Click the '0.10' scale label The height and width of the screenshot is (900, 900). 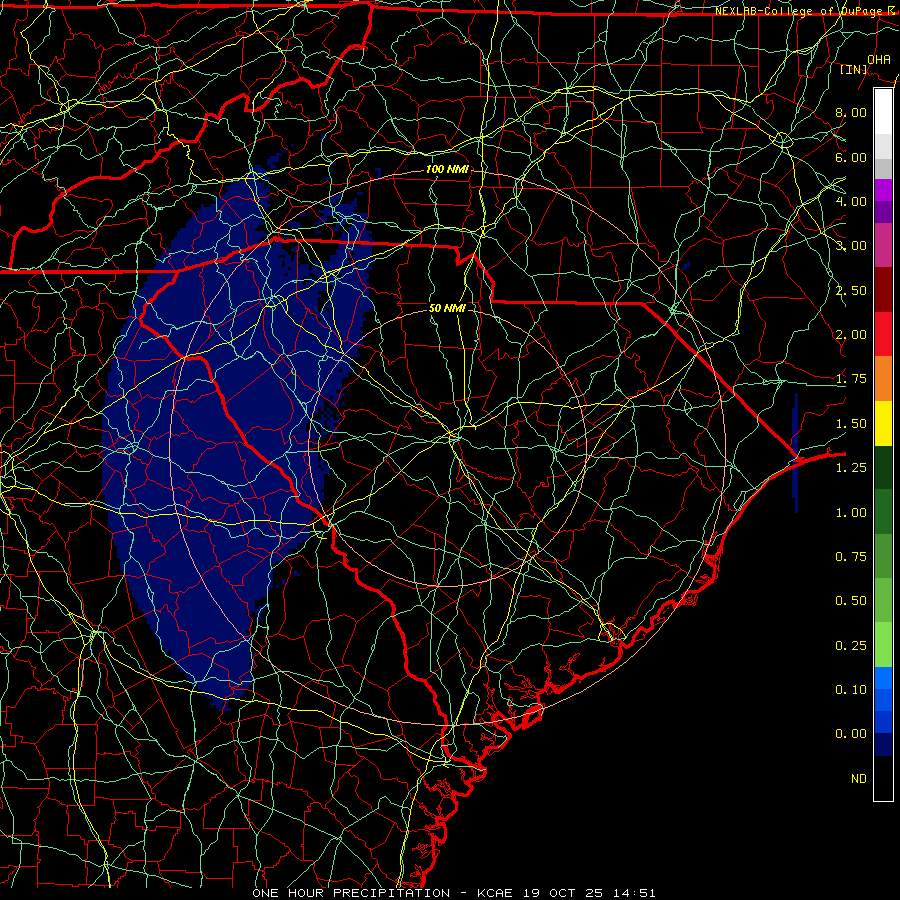[x=851, y=690]
